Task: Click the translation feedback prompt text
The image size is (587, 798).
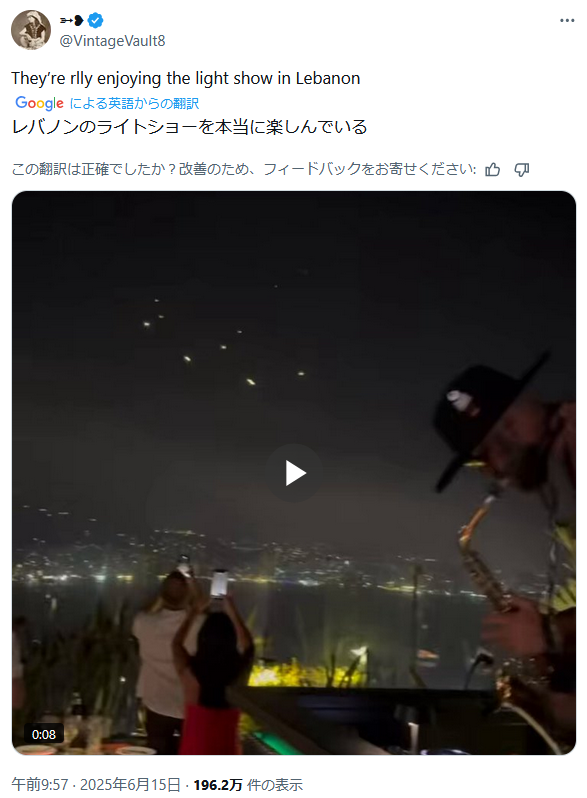Action: (244, 169)
